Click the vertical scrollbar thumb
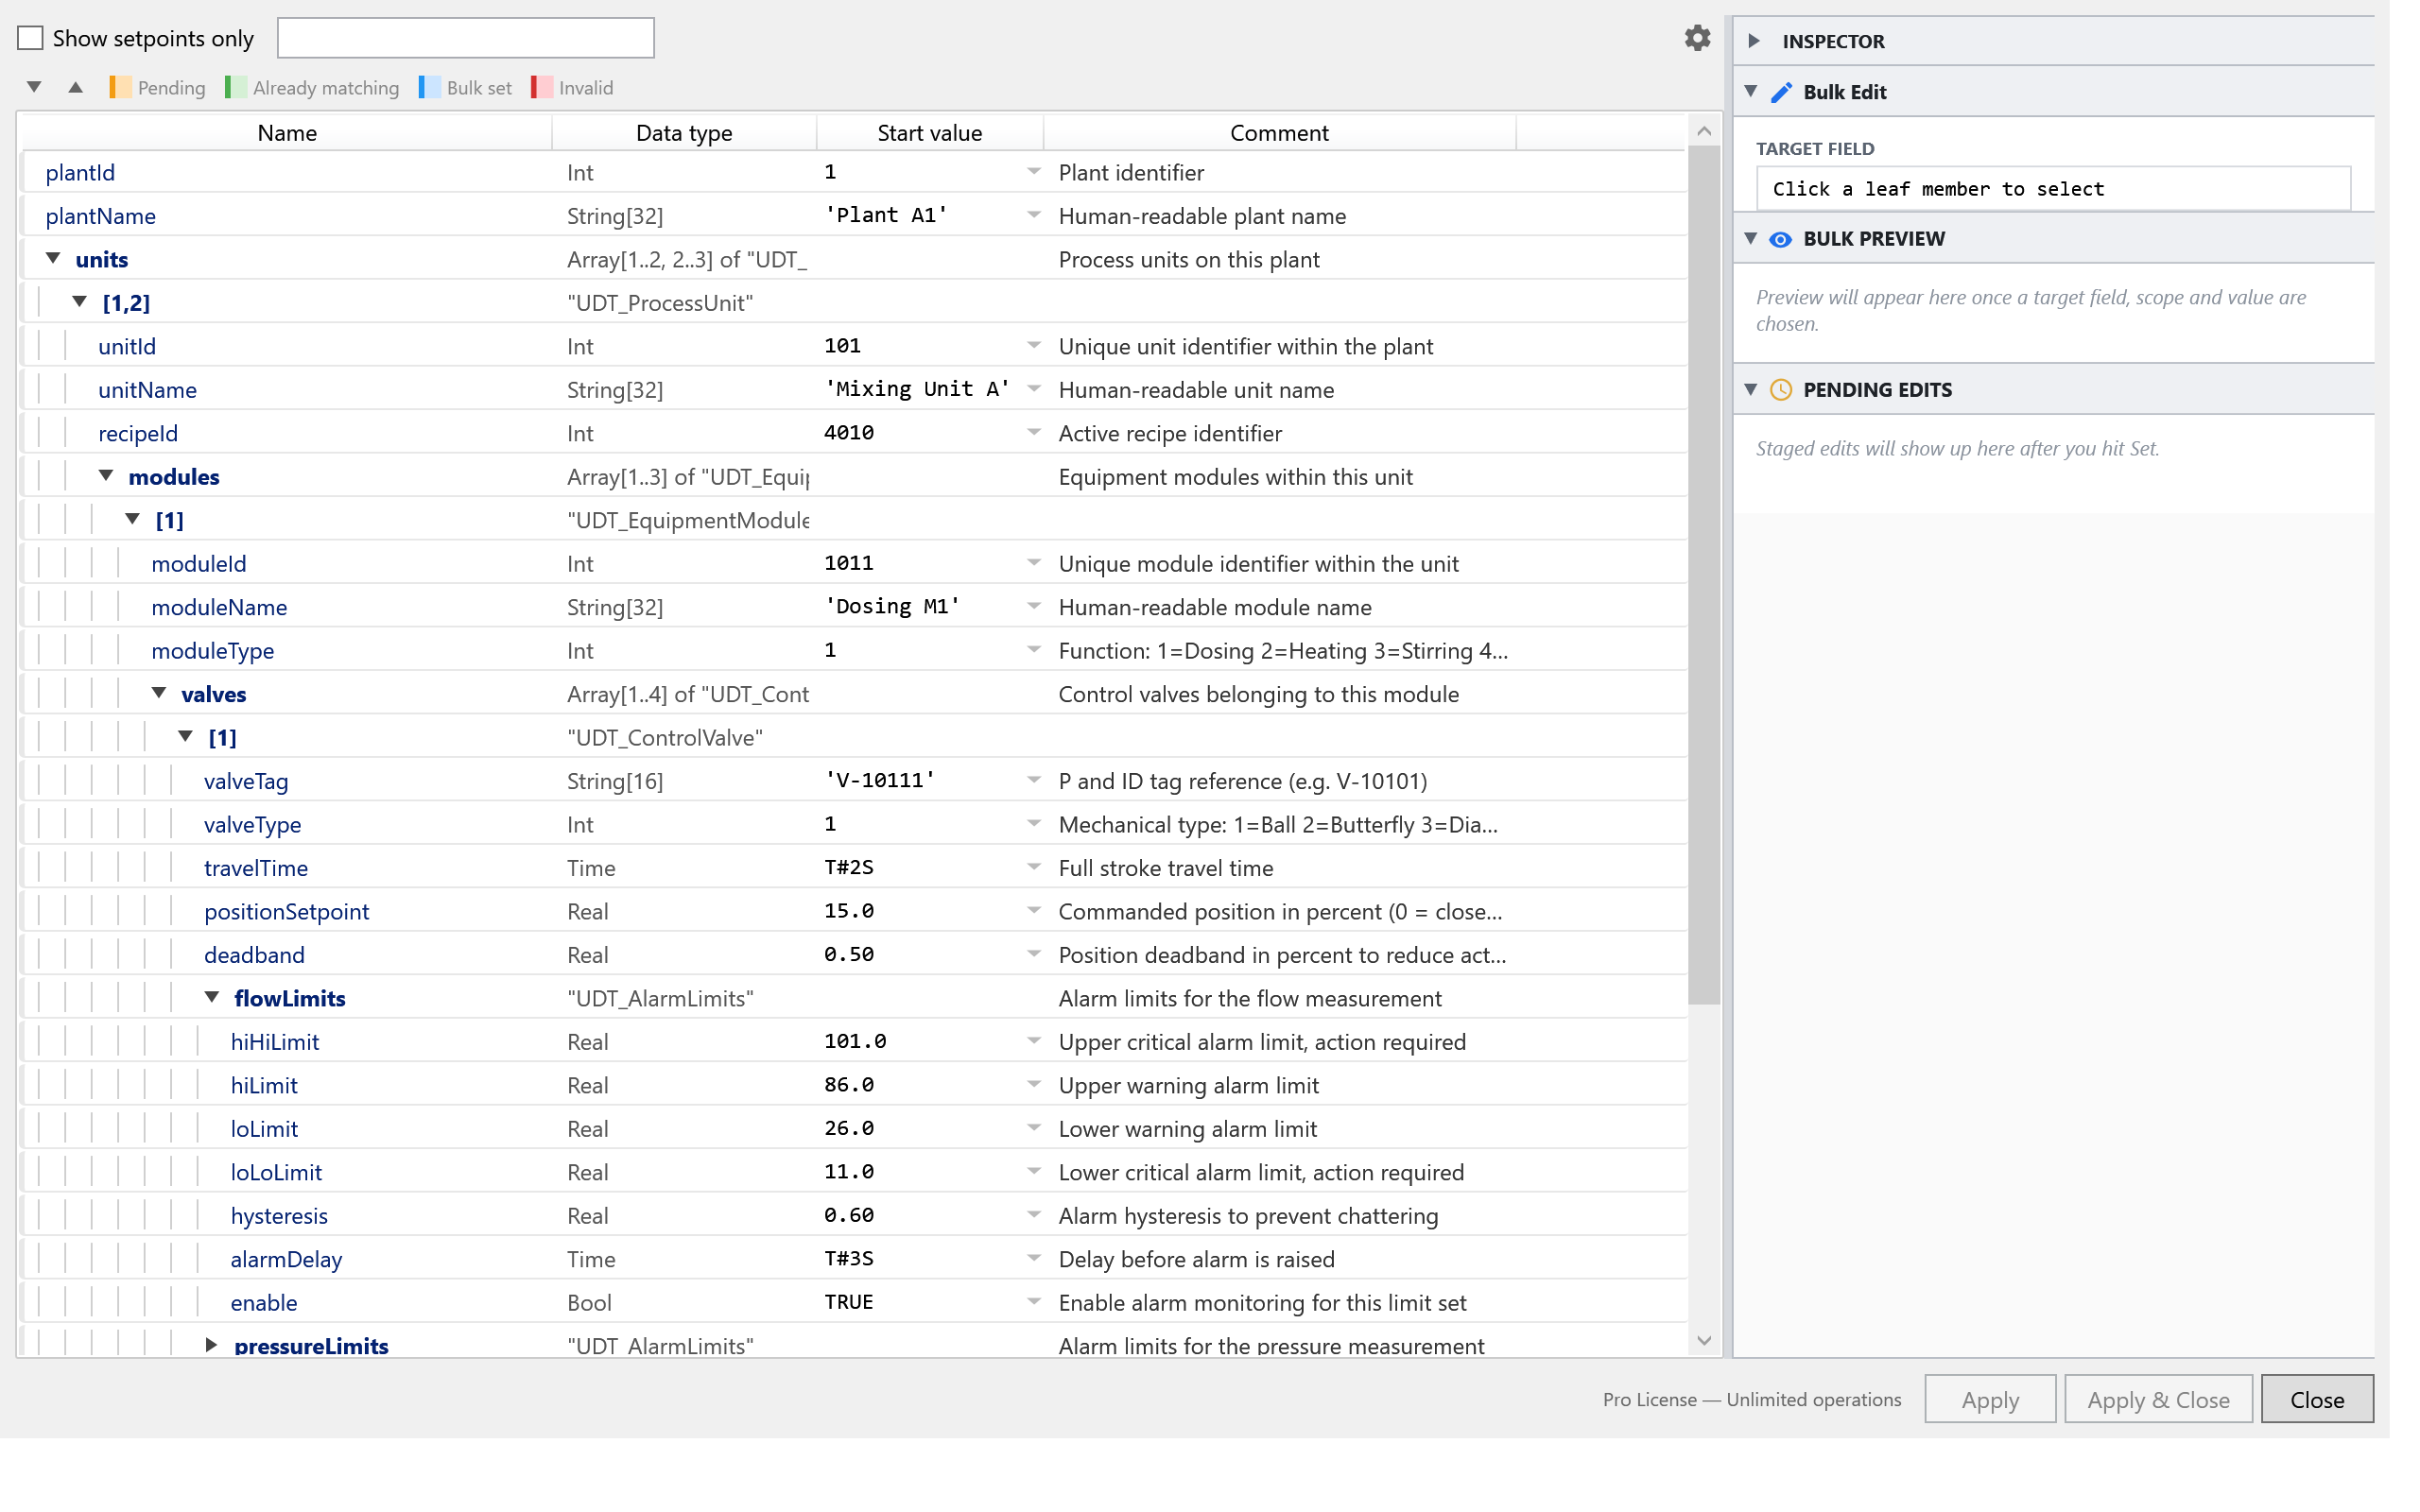The image size is (2420, 1512). tap(1704, 575)
